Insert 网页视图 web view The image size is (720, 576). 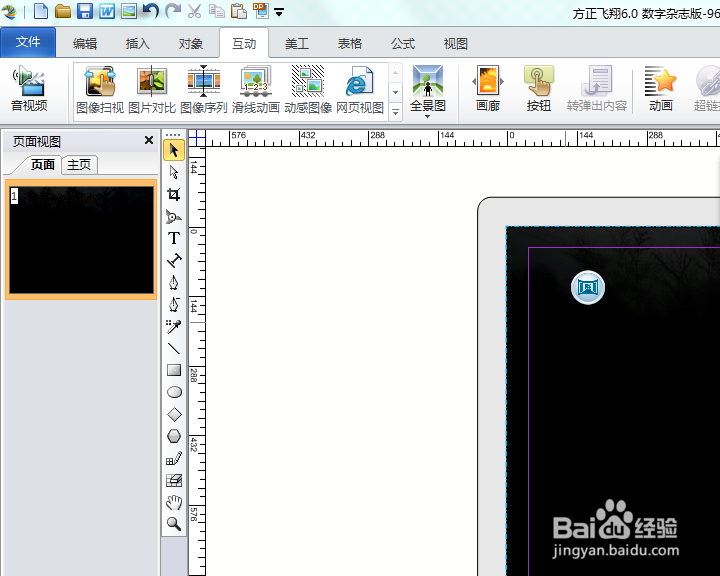click(360, 90)
